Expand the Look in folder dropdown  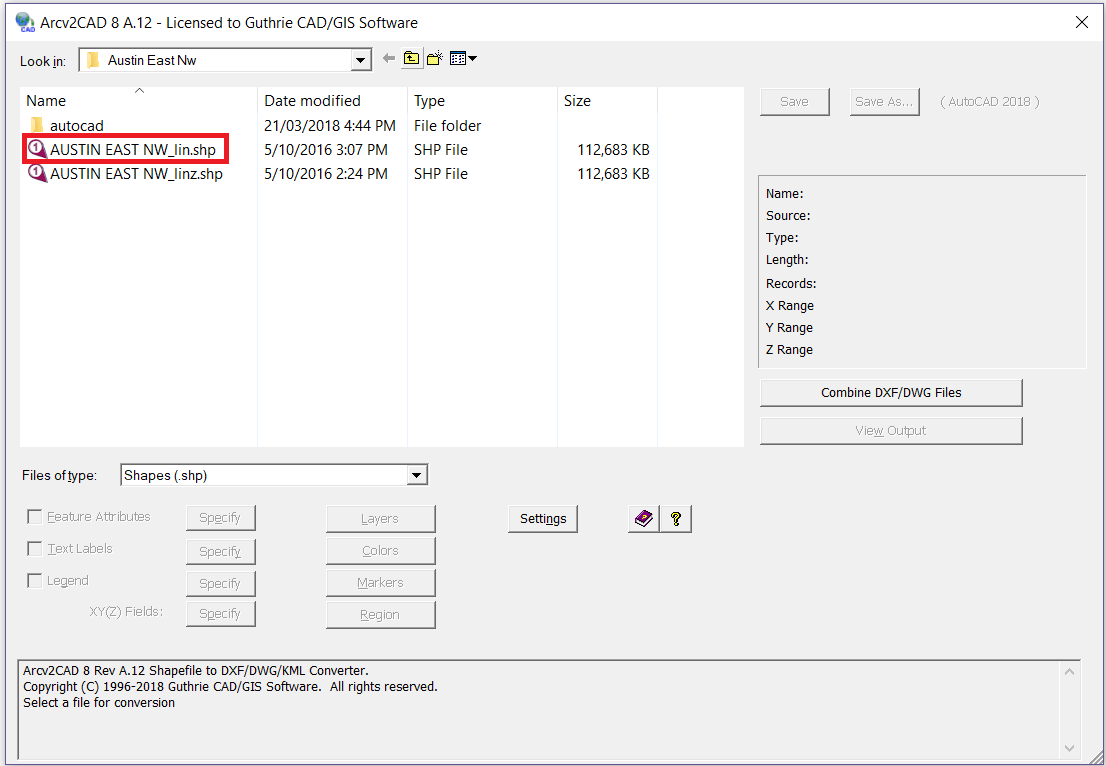coord(360,61)
